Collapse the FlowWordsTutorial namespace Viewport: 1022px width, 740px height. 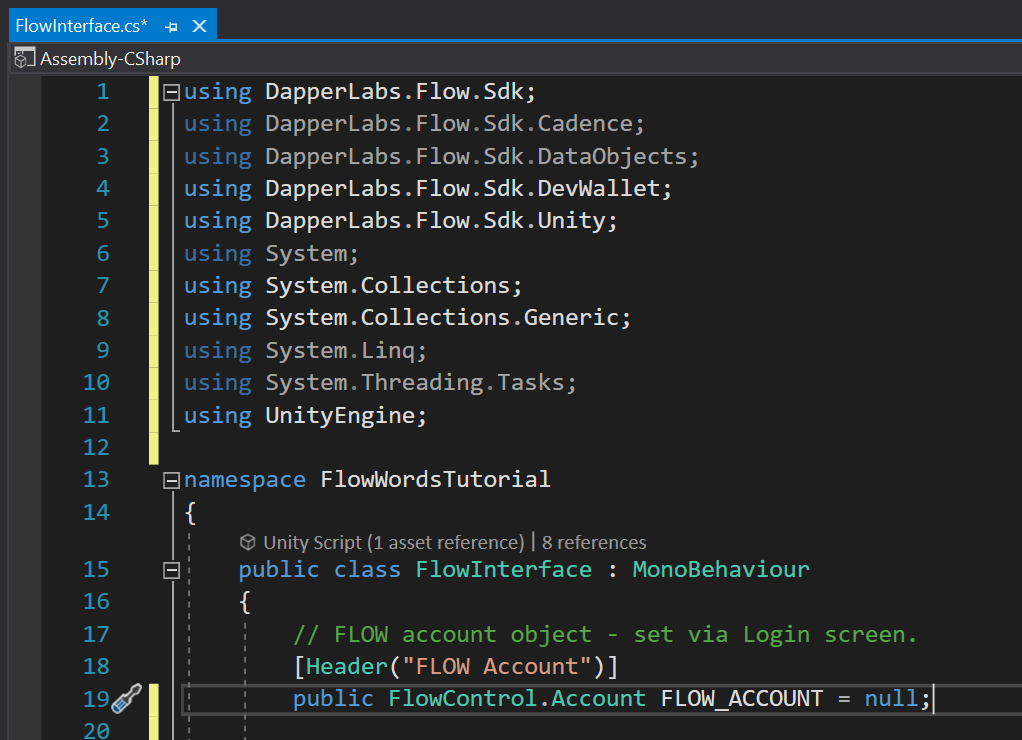171,478
